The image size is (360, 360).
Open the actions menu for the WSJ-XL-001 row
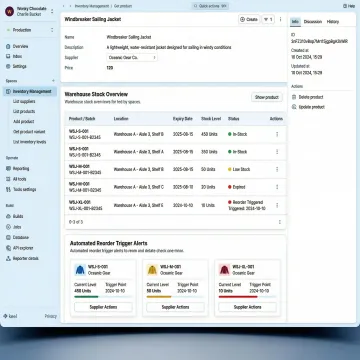coord(277,205)
